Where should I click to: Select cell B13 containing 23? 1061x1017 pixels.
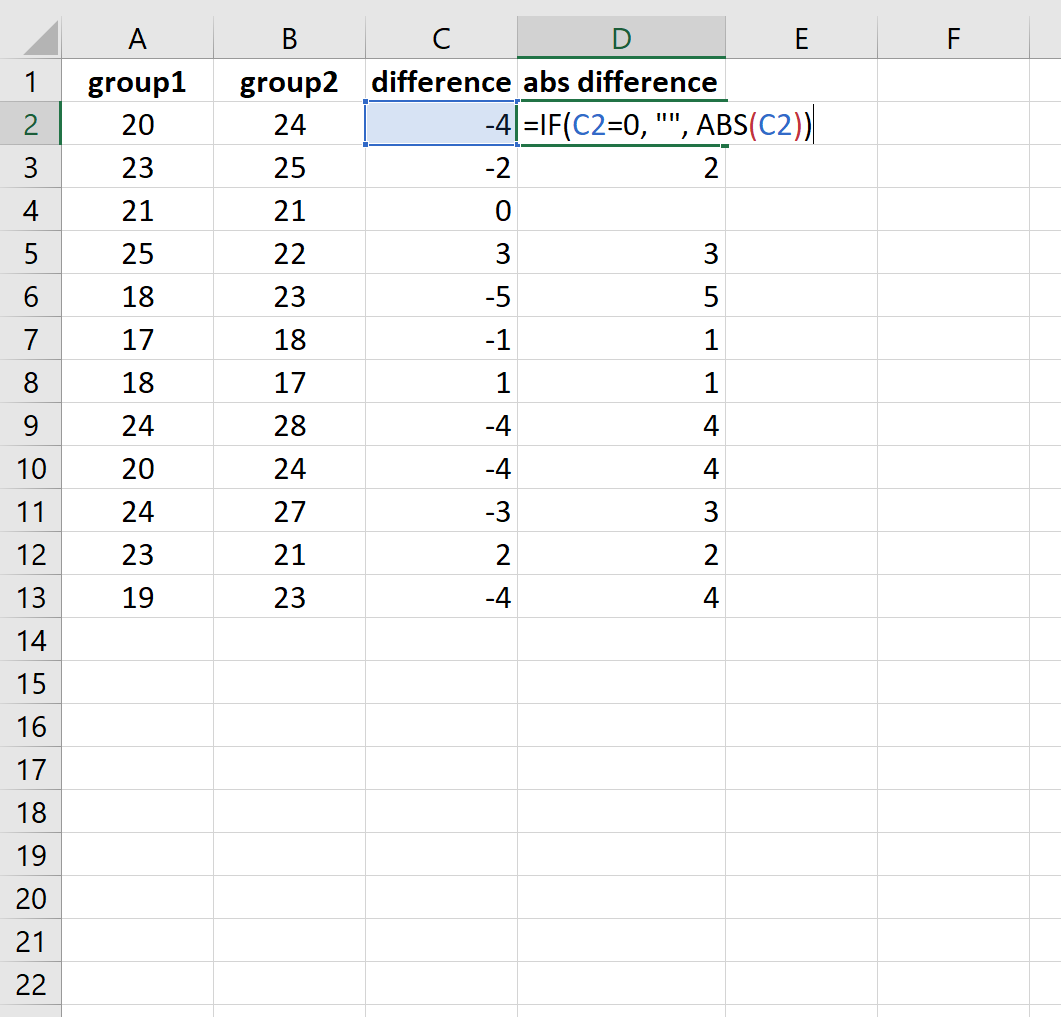(289, 597)
